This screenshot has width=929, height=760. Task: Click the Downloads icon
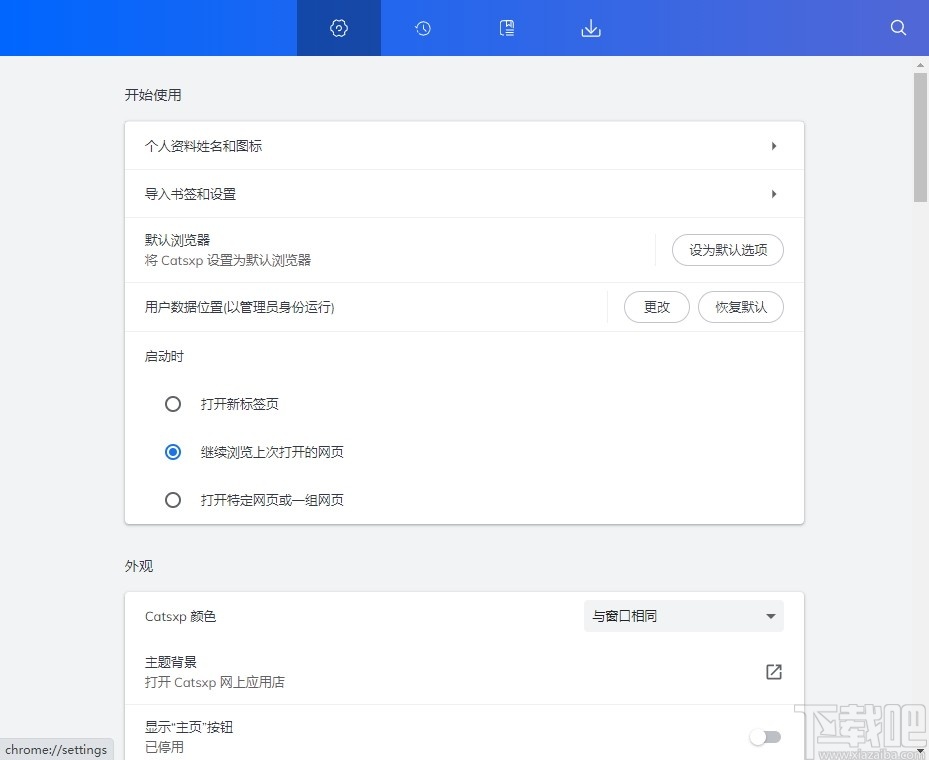590,28
